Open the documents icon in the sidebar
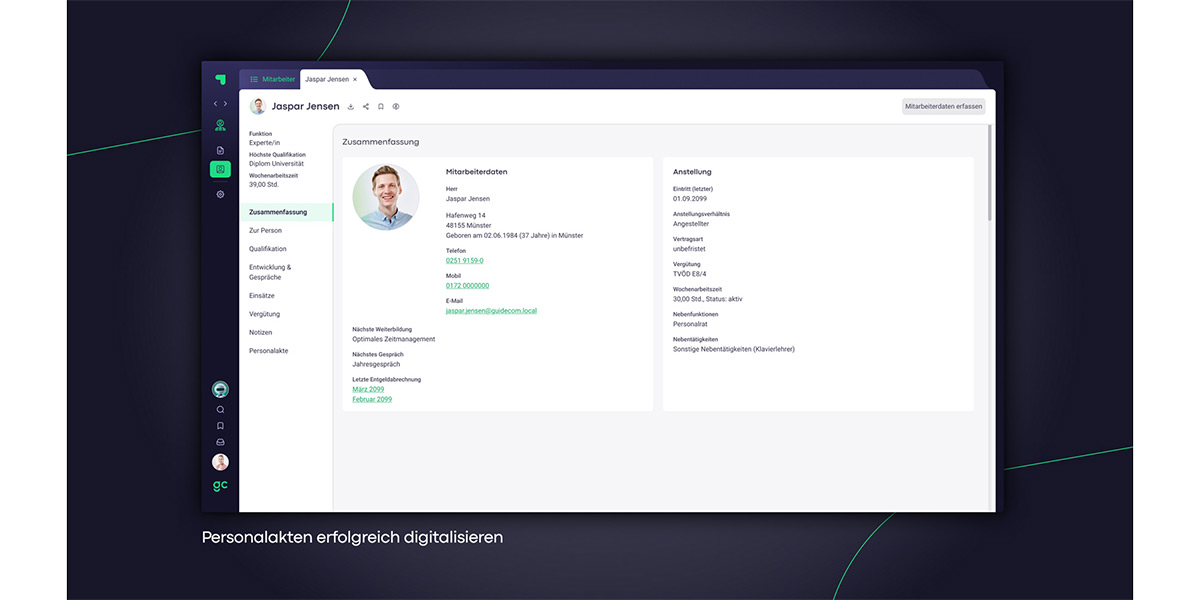Image resolution: width=1200 pixels, height=600 pixels. coord(220,147)
